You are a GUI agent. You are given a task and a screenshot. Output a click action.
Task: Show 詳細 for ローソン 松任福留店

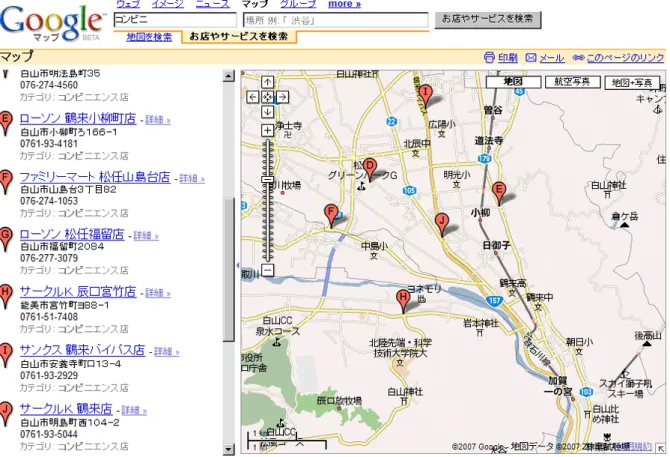[146, 236]
